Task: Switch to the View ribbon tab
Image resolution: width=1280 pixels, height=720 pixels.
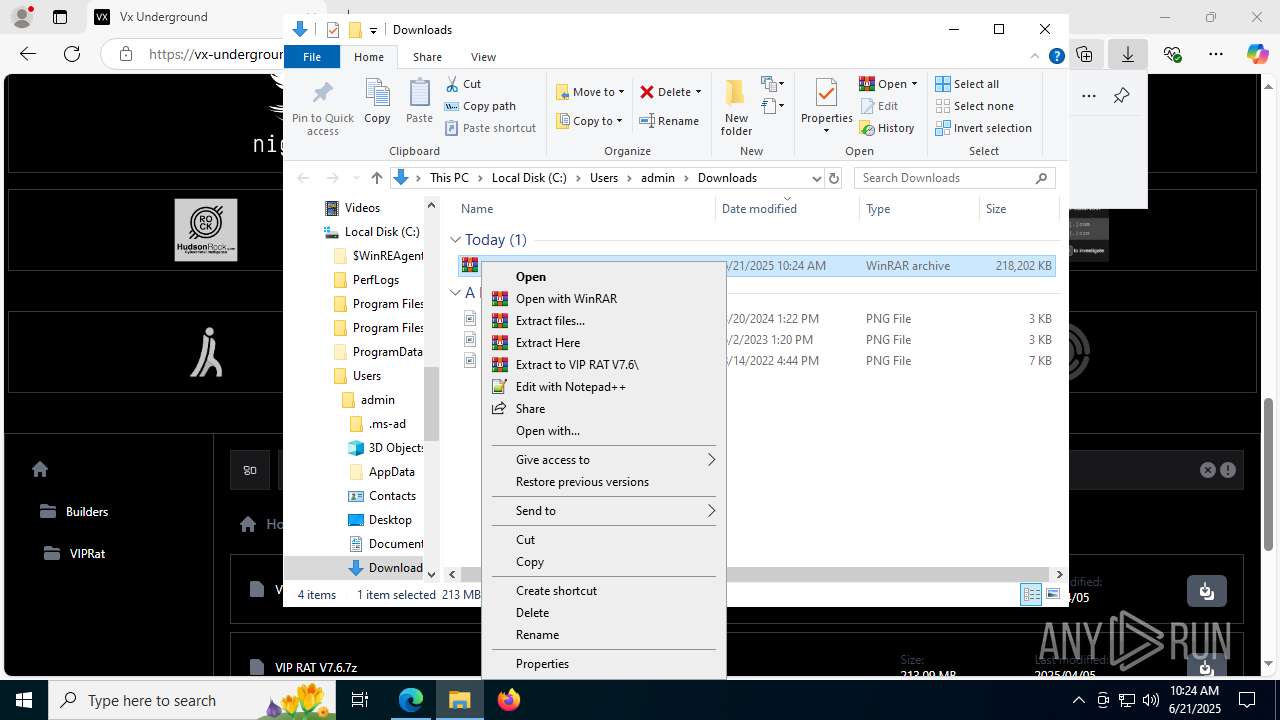Action: pos(483,57)
